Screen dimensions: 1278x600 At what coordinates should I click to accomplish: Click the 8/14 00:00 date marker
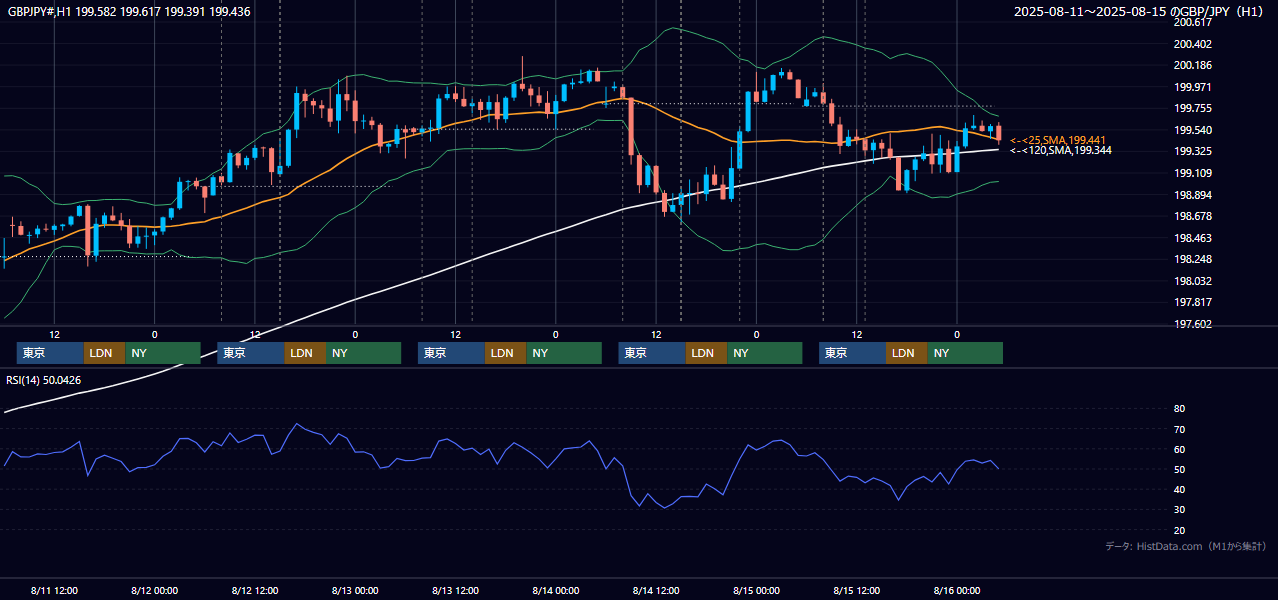[x=555, y=590]
